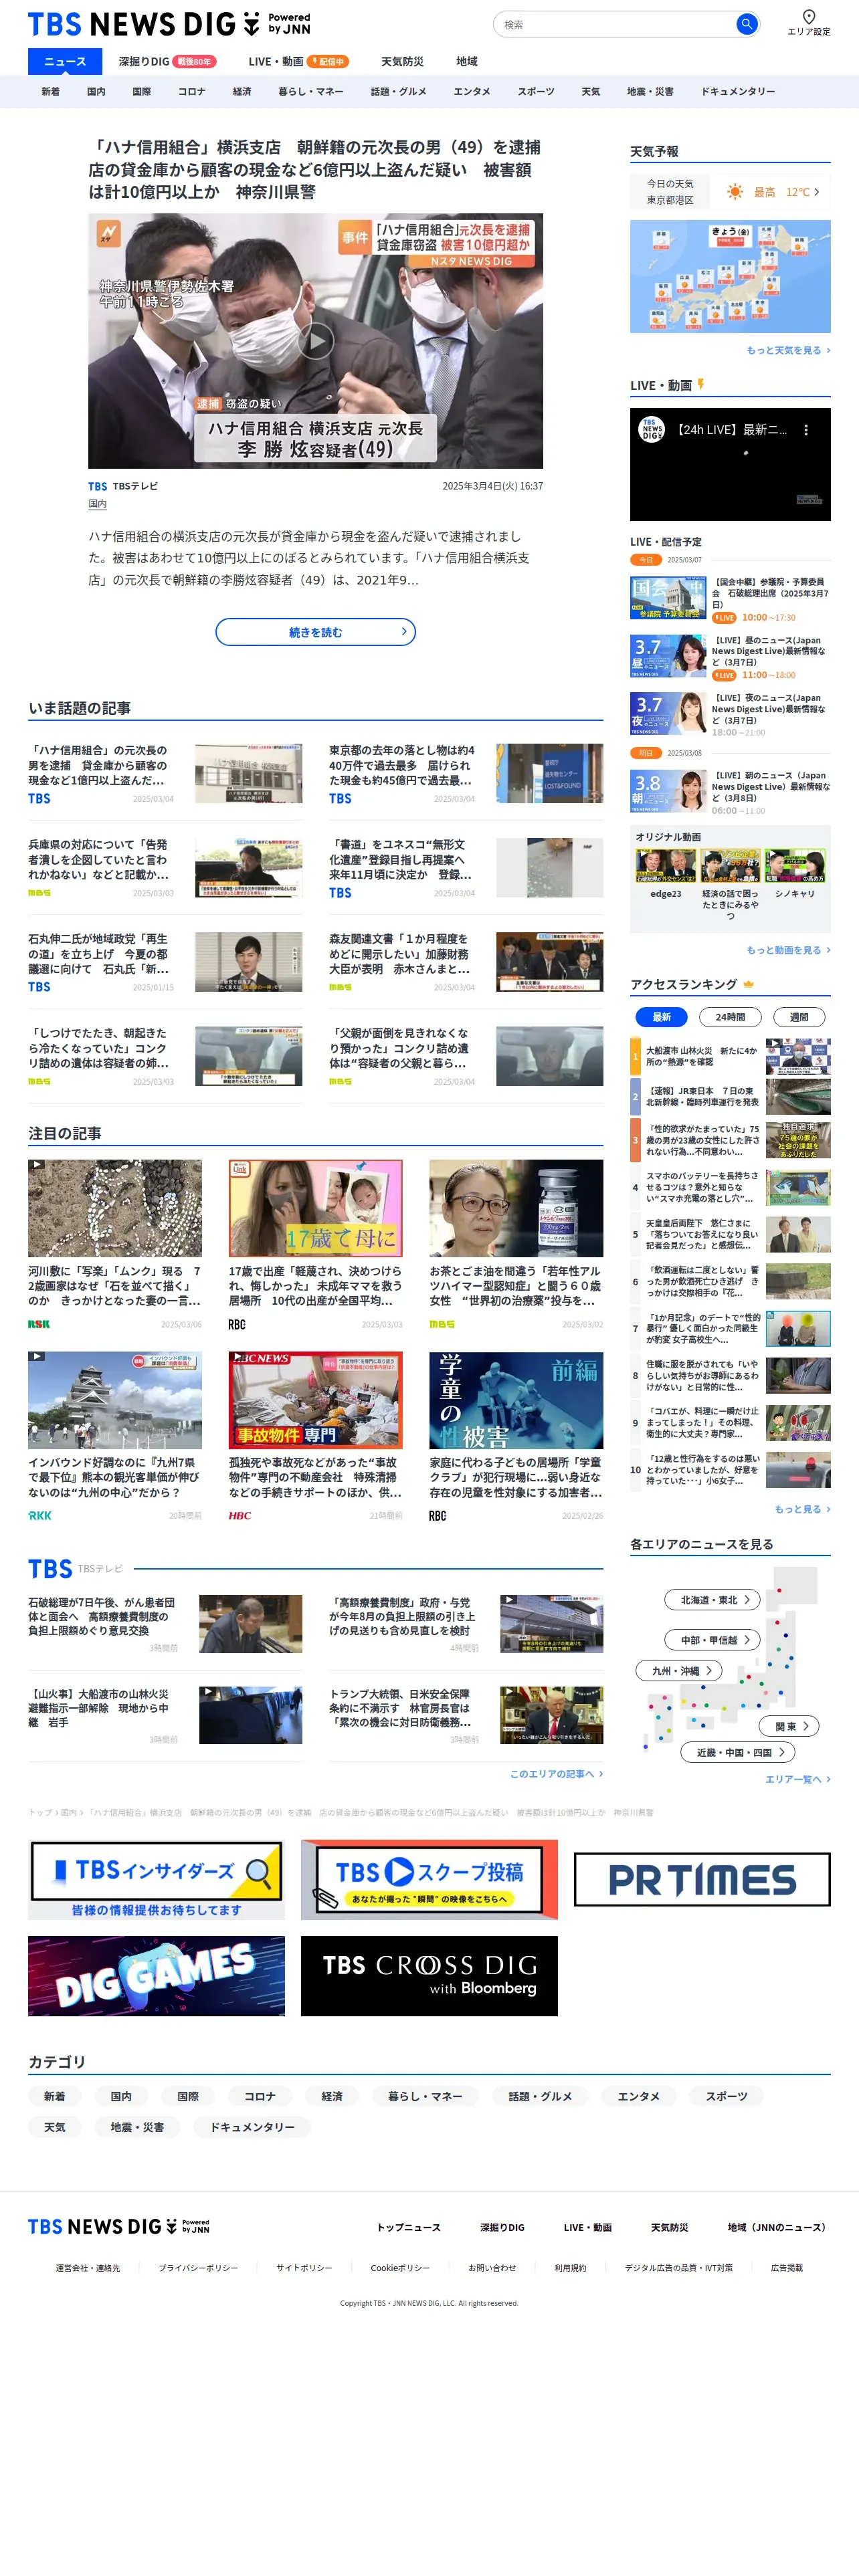Select the 近畿・中国・四国 area button
Screen dimensions: 859x2576
[738, 1752]
